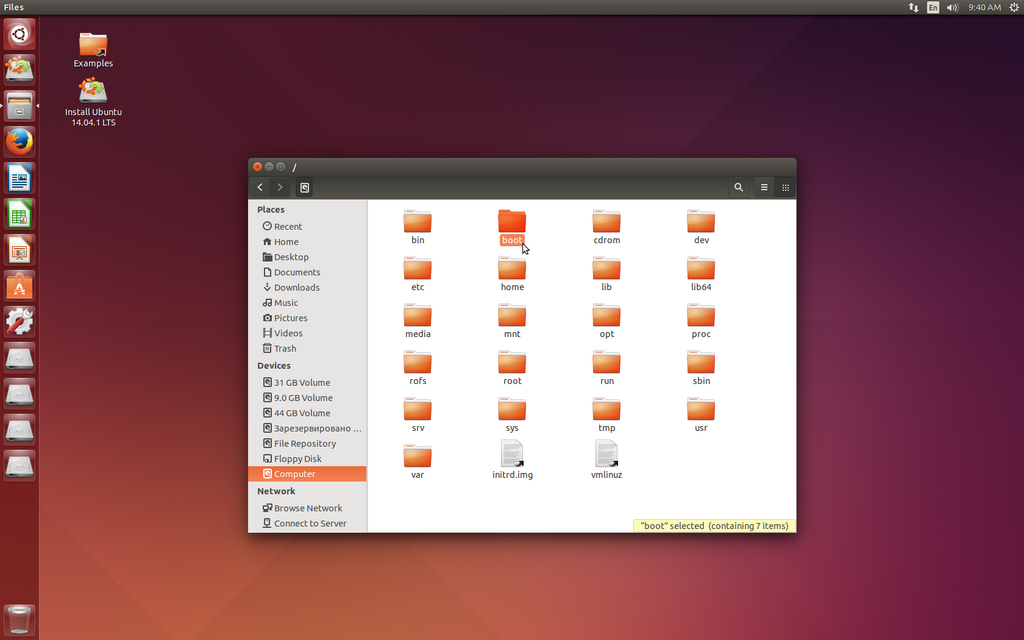The height and width of the screenshot is (640, 1024).
Task: Click Connect to Server
Action: pyautogui.click(x=308, y=523)
